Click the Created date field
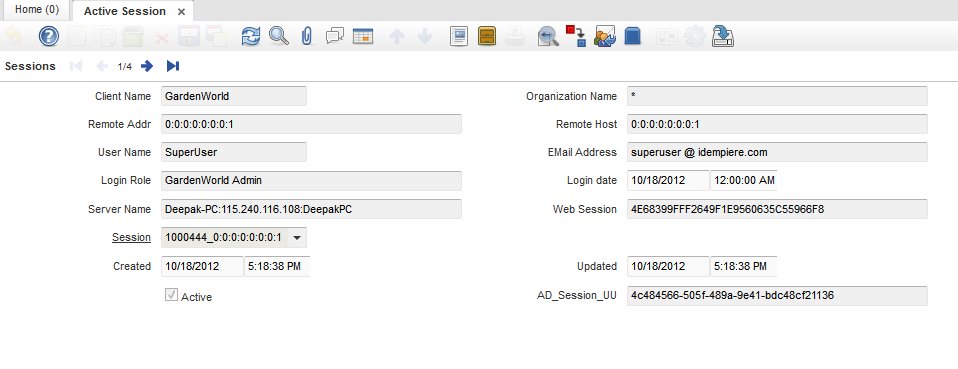The height and width of the screenshot is (369, 958). point(202,266)
